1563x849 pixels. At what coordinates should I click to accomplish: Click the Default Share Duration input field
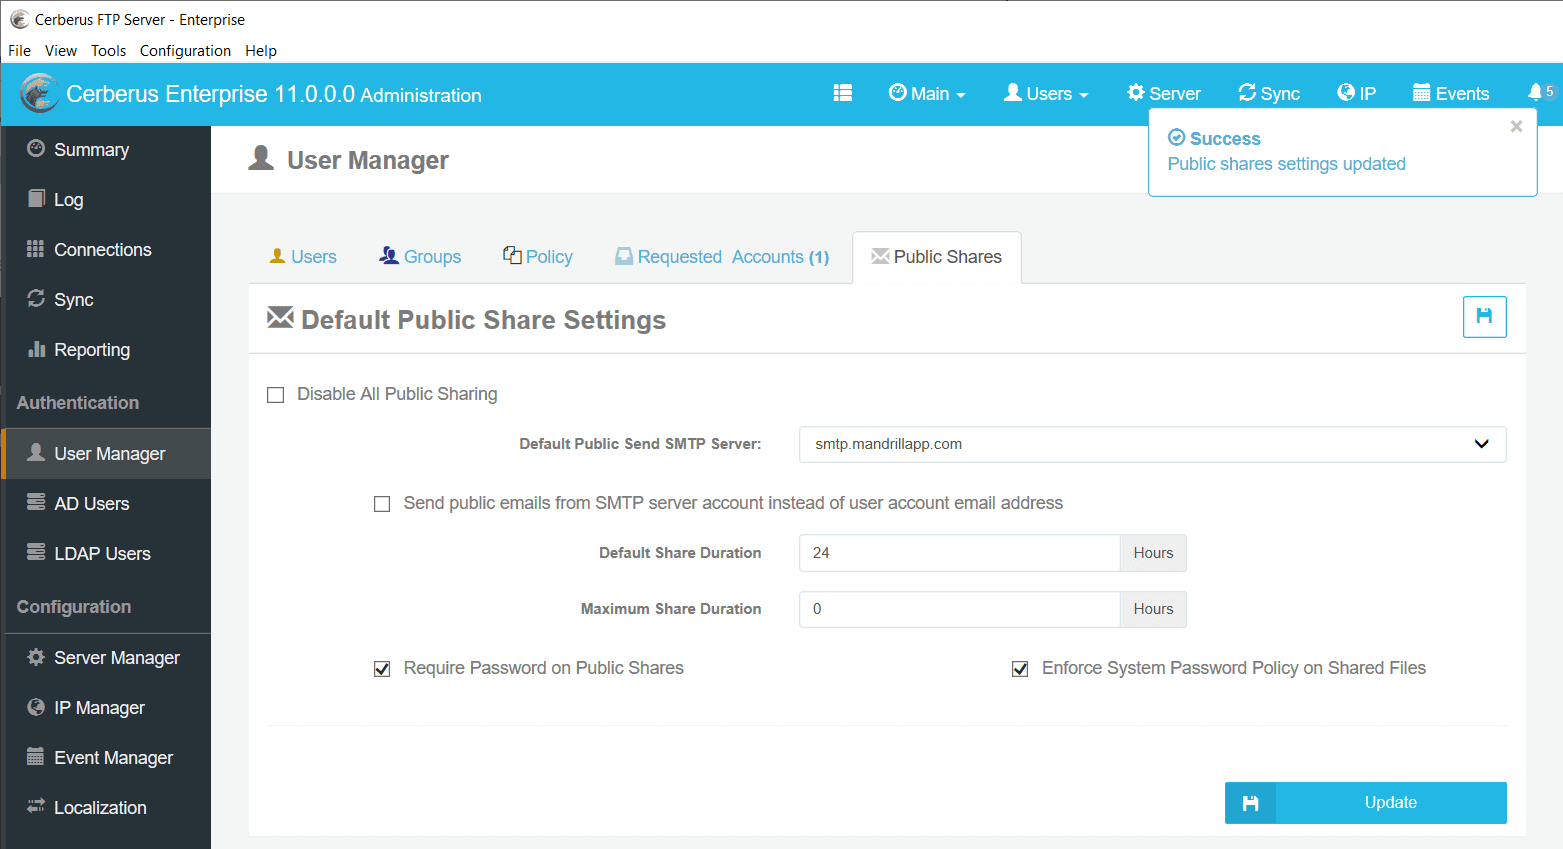click(959, 553)
